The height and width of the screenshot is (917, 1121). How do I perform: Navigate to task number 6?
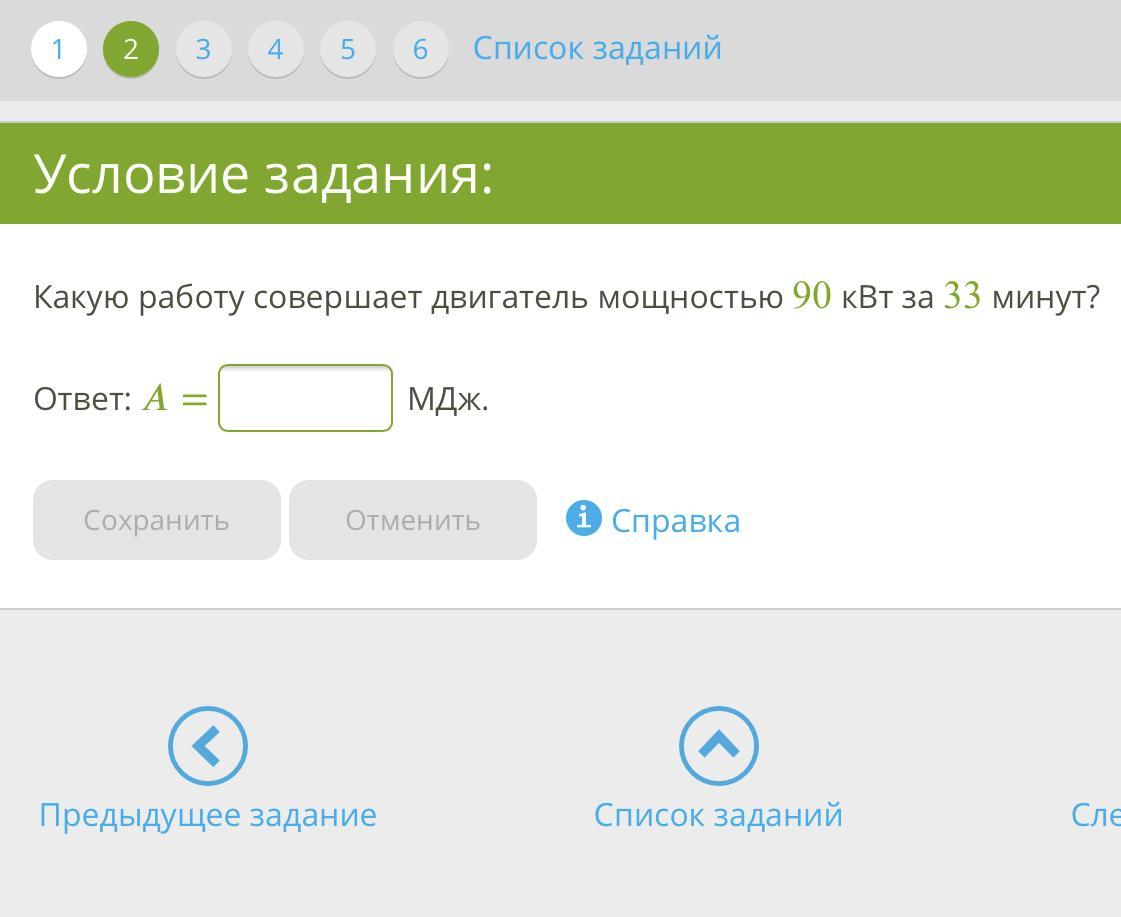point(420,49)
